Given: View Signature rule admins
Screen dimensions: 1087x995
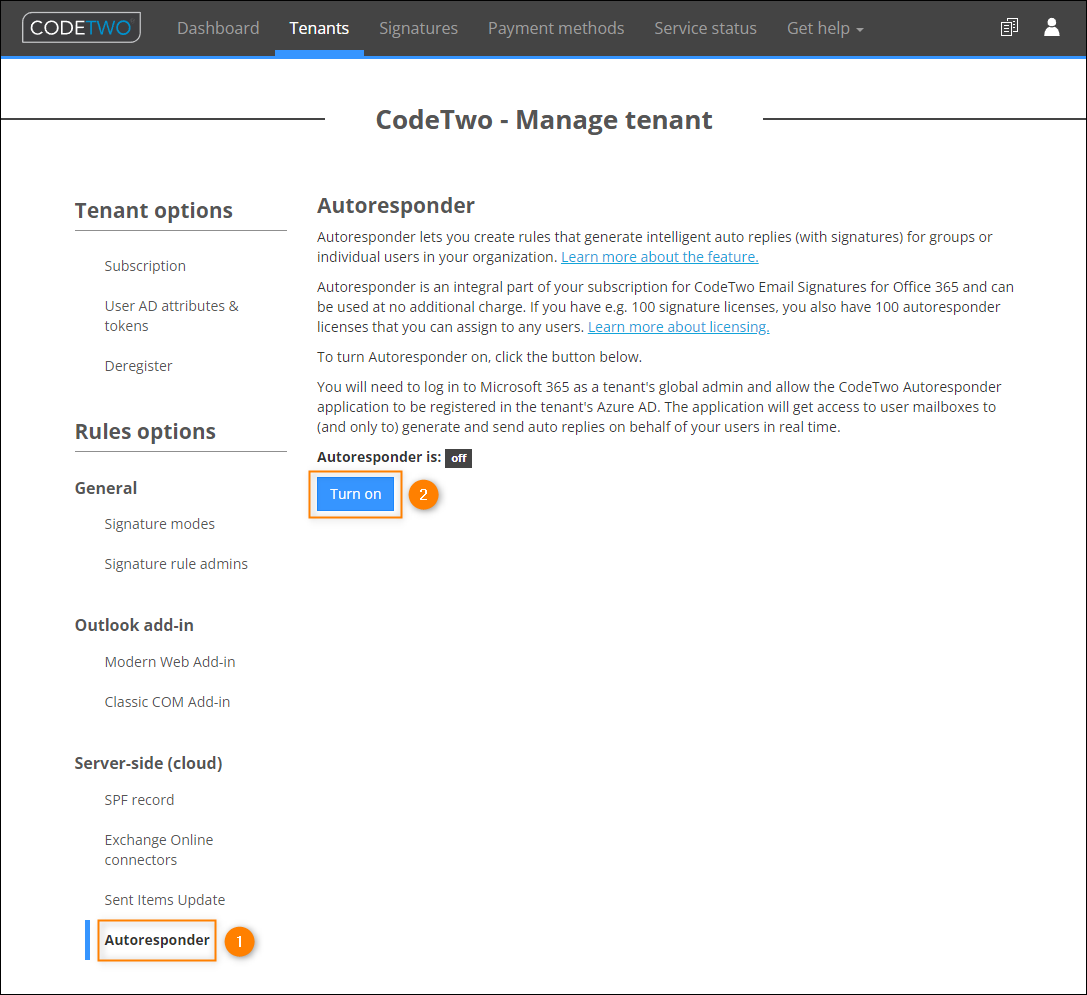Looking at the screenshot, I should pyautogui.click(x=176, y=563).
